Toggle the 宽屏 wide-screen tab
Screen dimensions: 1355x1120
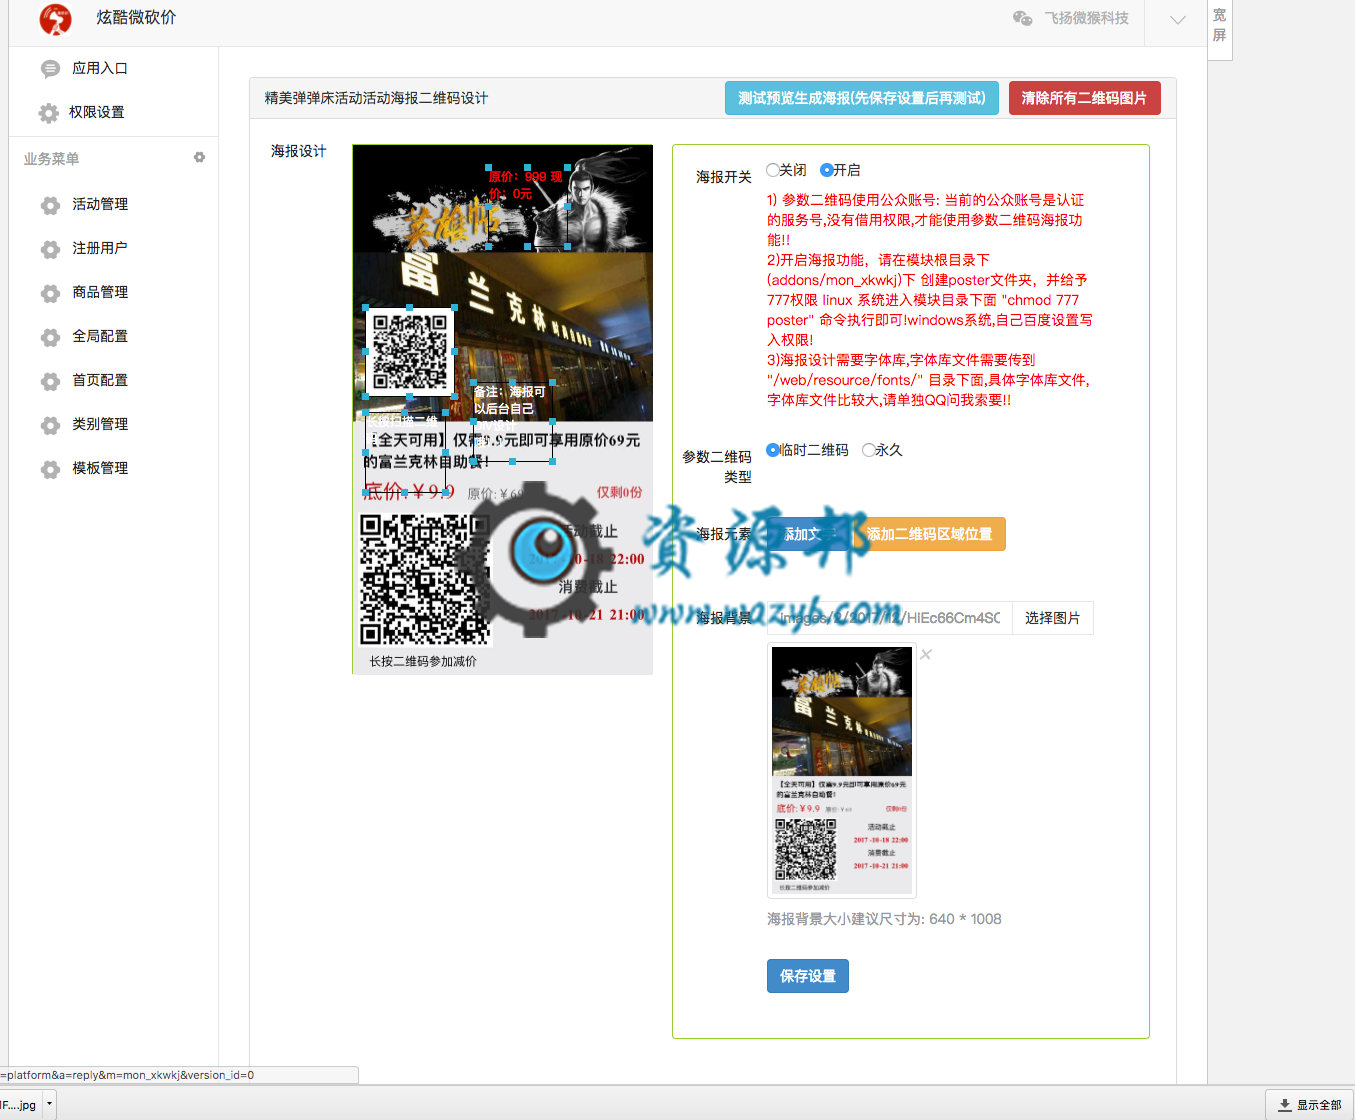[1219, 26]
